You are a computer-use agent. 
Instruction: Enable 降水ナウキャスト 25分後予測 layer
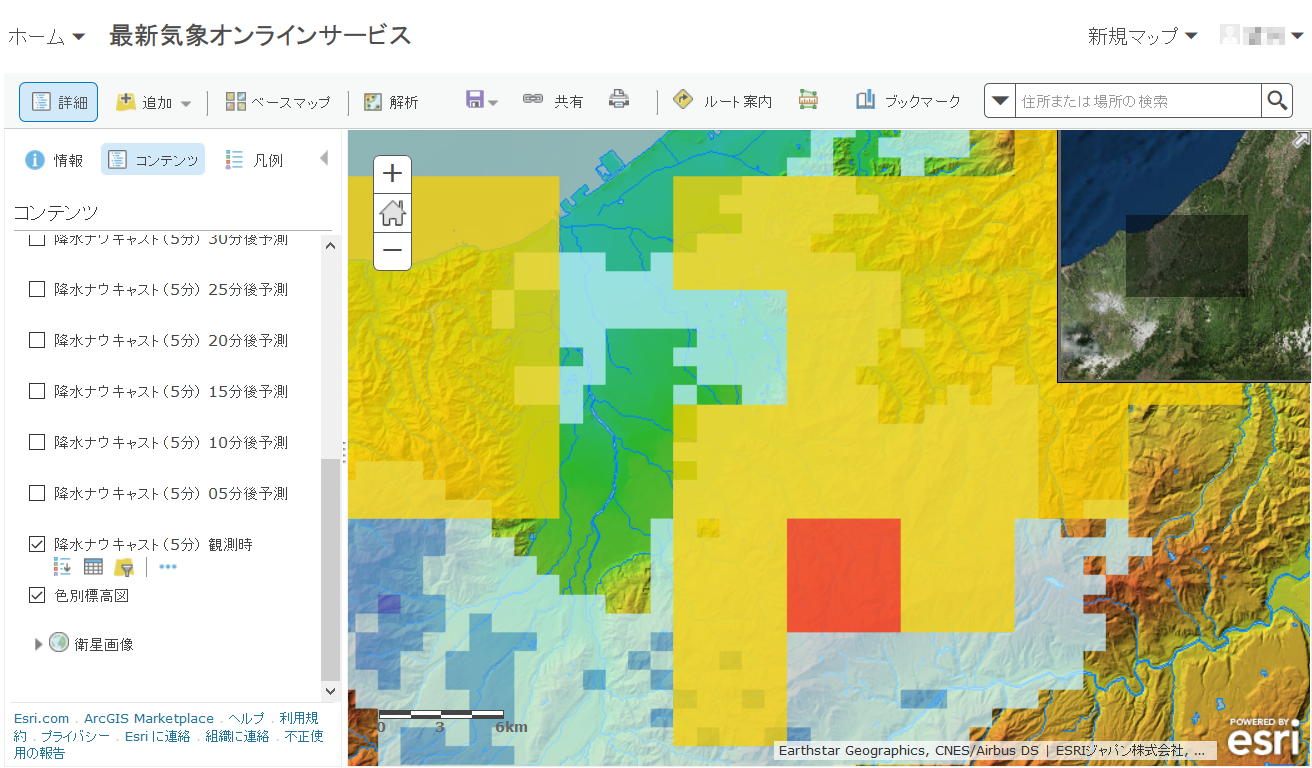[x=37, y=289]
